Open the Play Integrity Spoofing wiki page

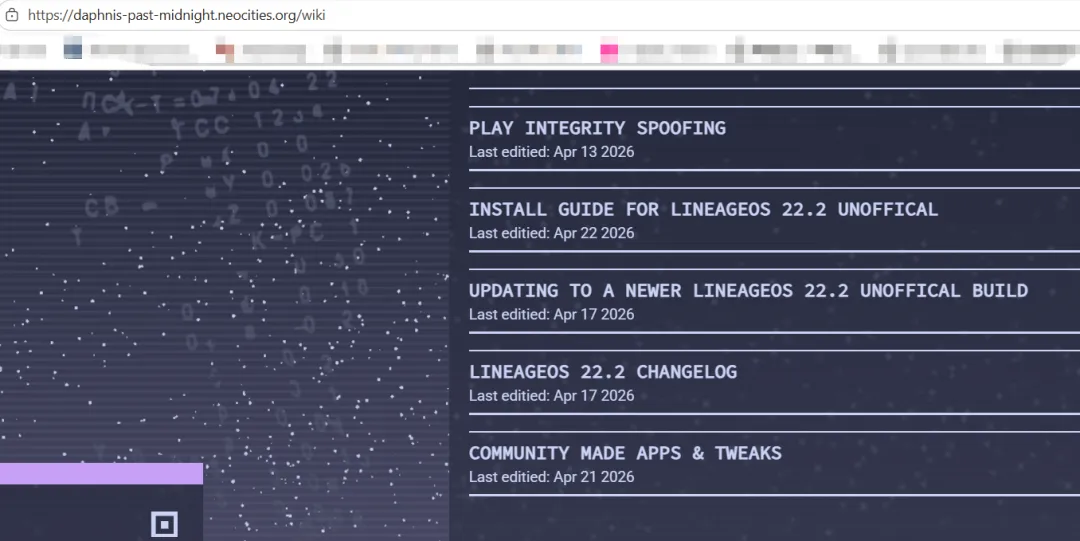597,128
